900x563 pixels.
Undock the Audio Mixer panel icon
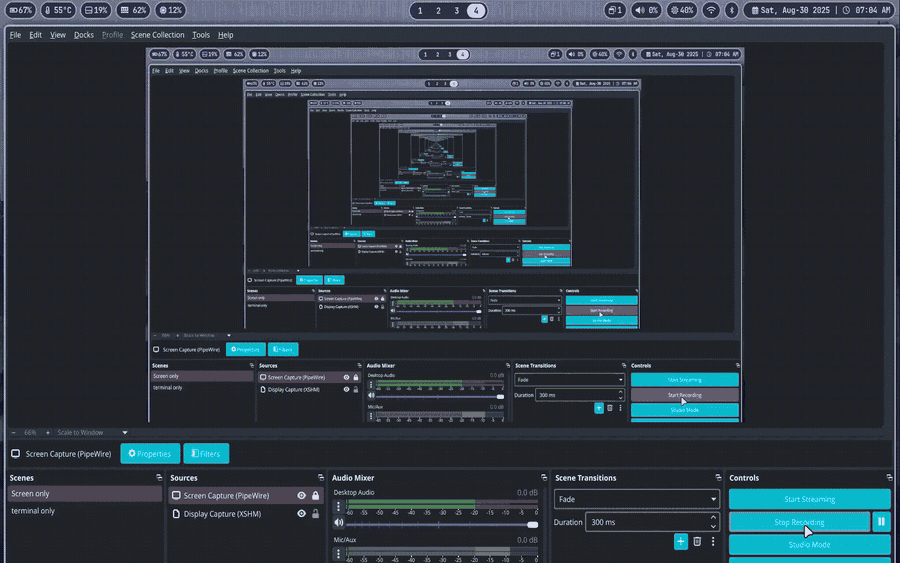click(x=544, y=477)
